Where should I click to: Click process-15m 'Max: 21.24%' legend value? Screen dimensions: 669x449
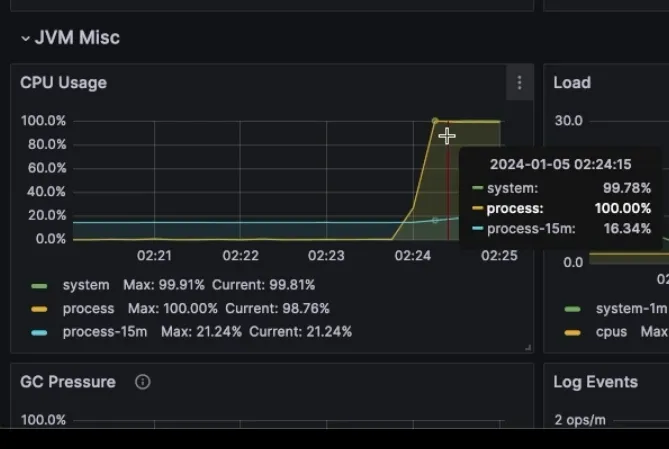coord(201,332)
